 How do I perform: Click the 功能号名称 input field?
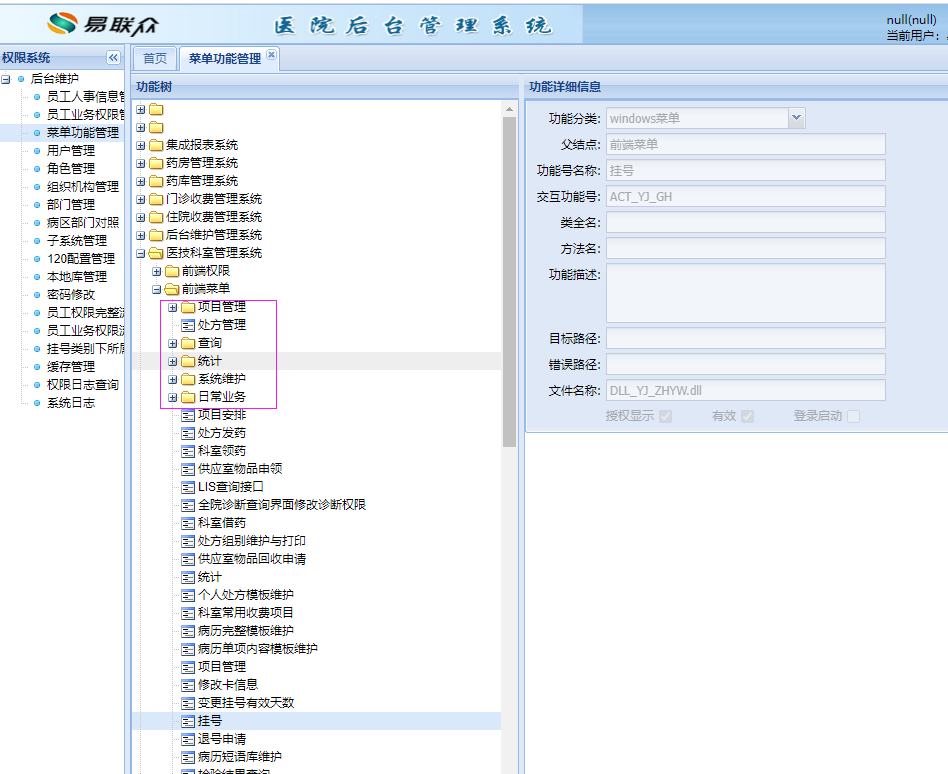(x=745, y=171)
